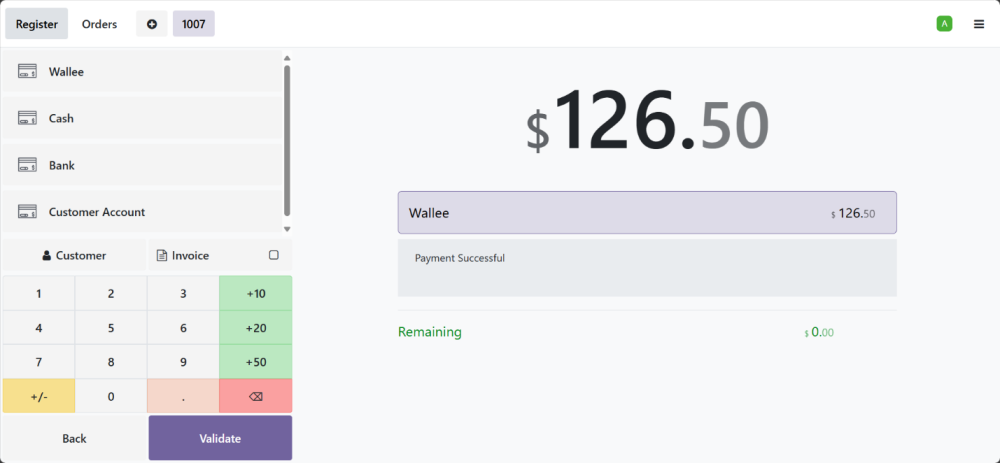The height and width of the screenshot is (463, 1000).
Task: Open the Orders tab
Action: point(99,24)
